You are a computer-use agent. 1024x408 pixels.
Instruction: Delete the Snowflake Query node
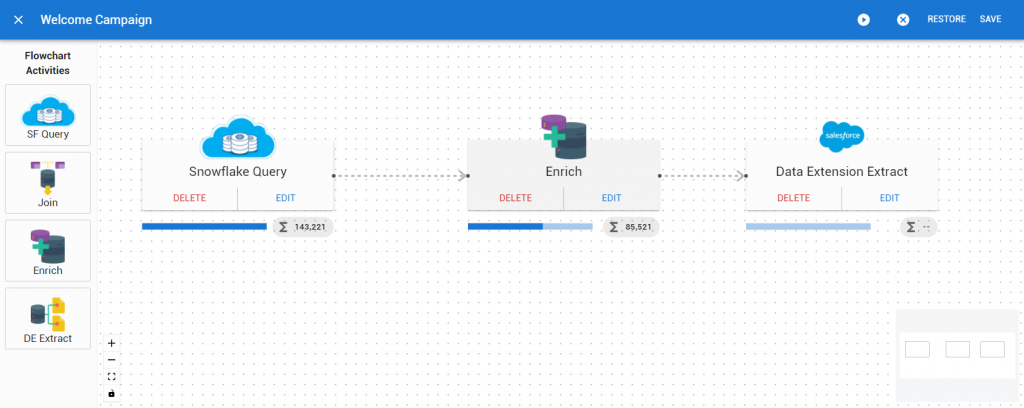[x=189, y=198]
